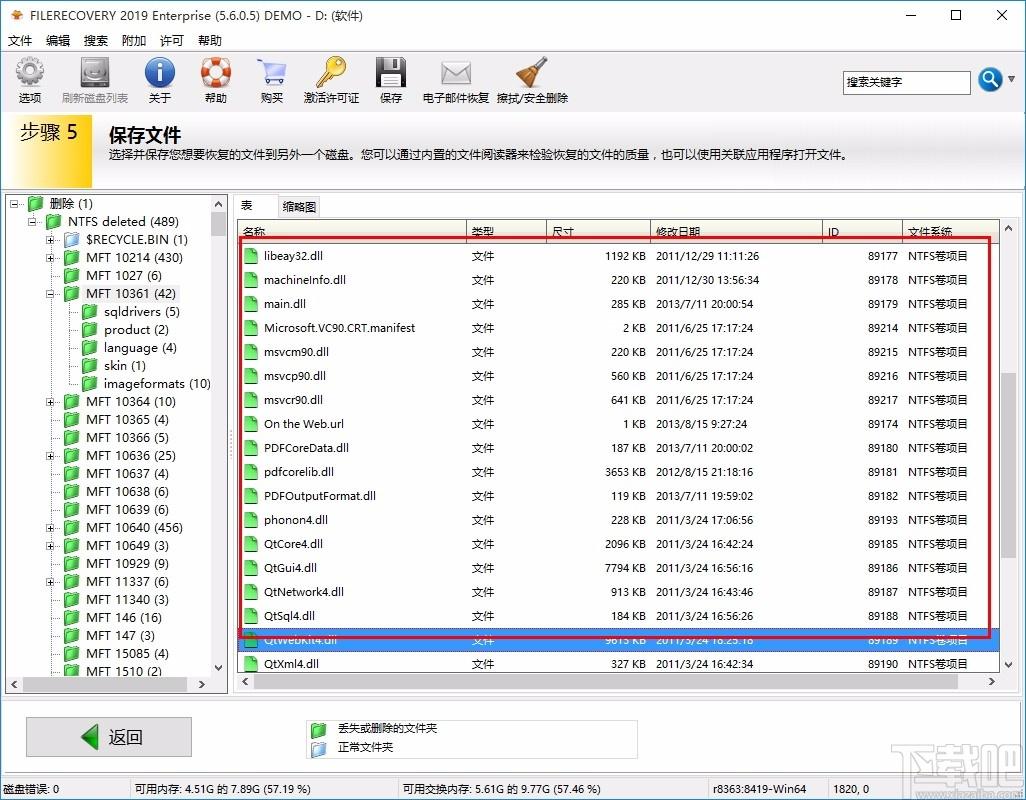Click the Purchase shopping cart icon
The height and width of the screenshot is (800, 1026).
(272, 80)
